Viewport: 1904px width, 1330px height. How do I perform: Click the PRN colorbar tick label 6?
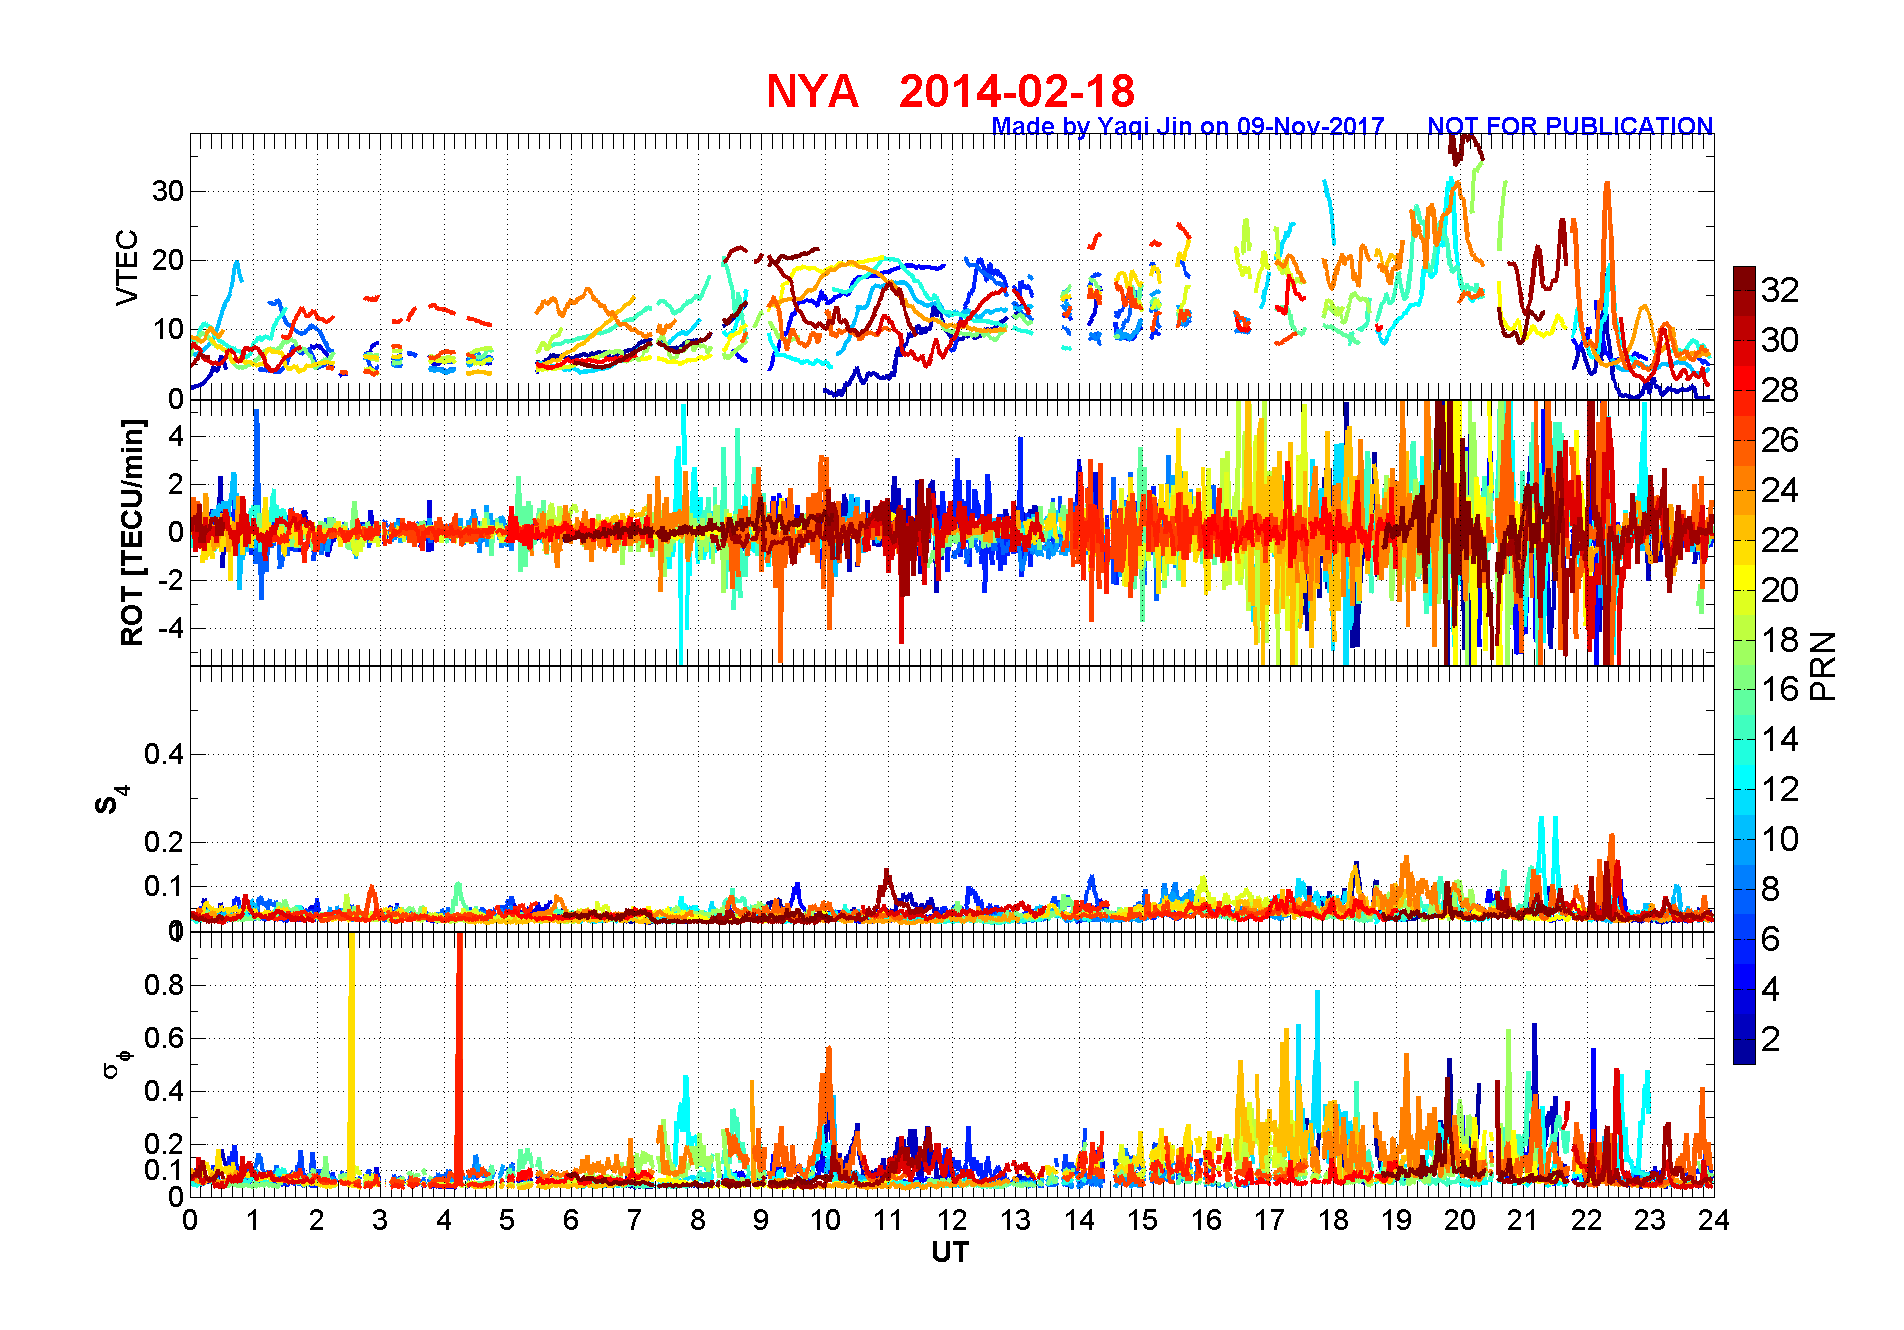[x=1771, y=939]
